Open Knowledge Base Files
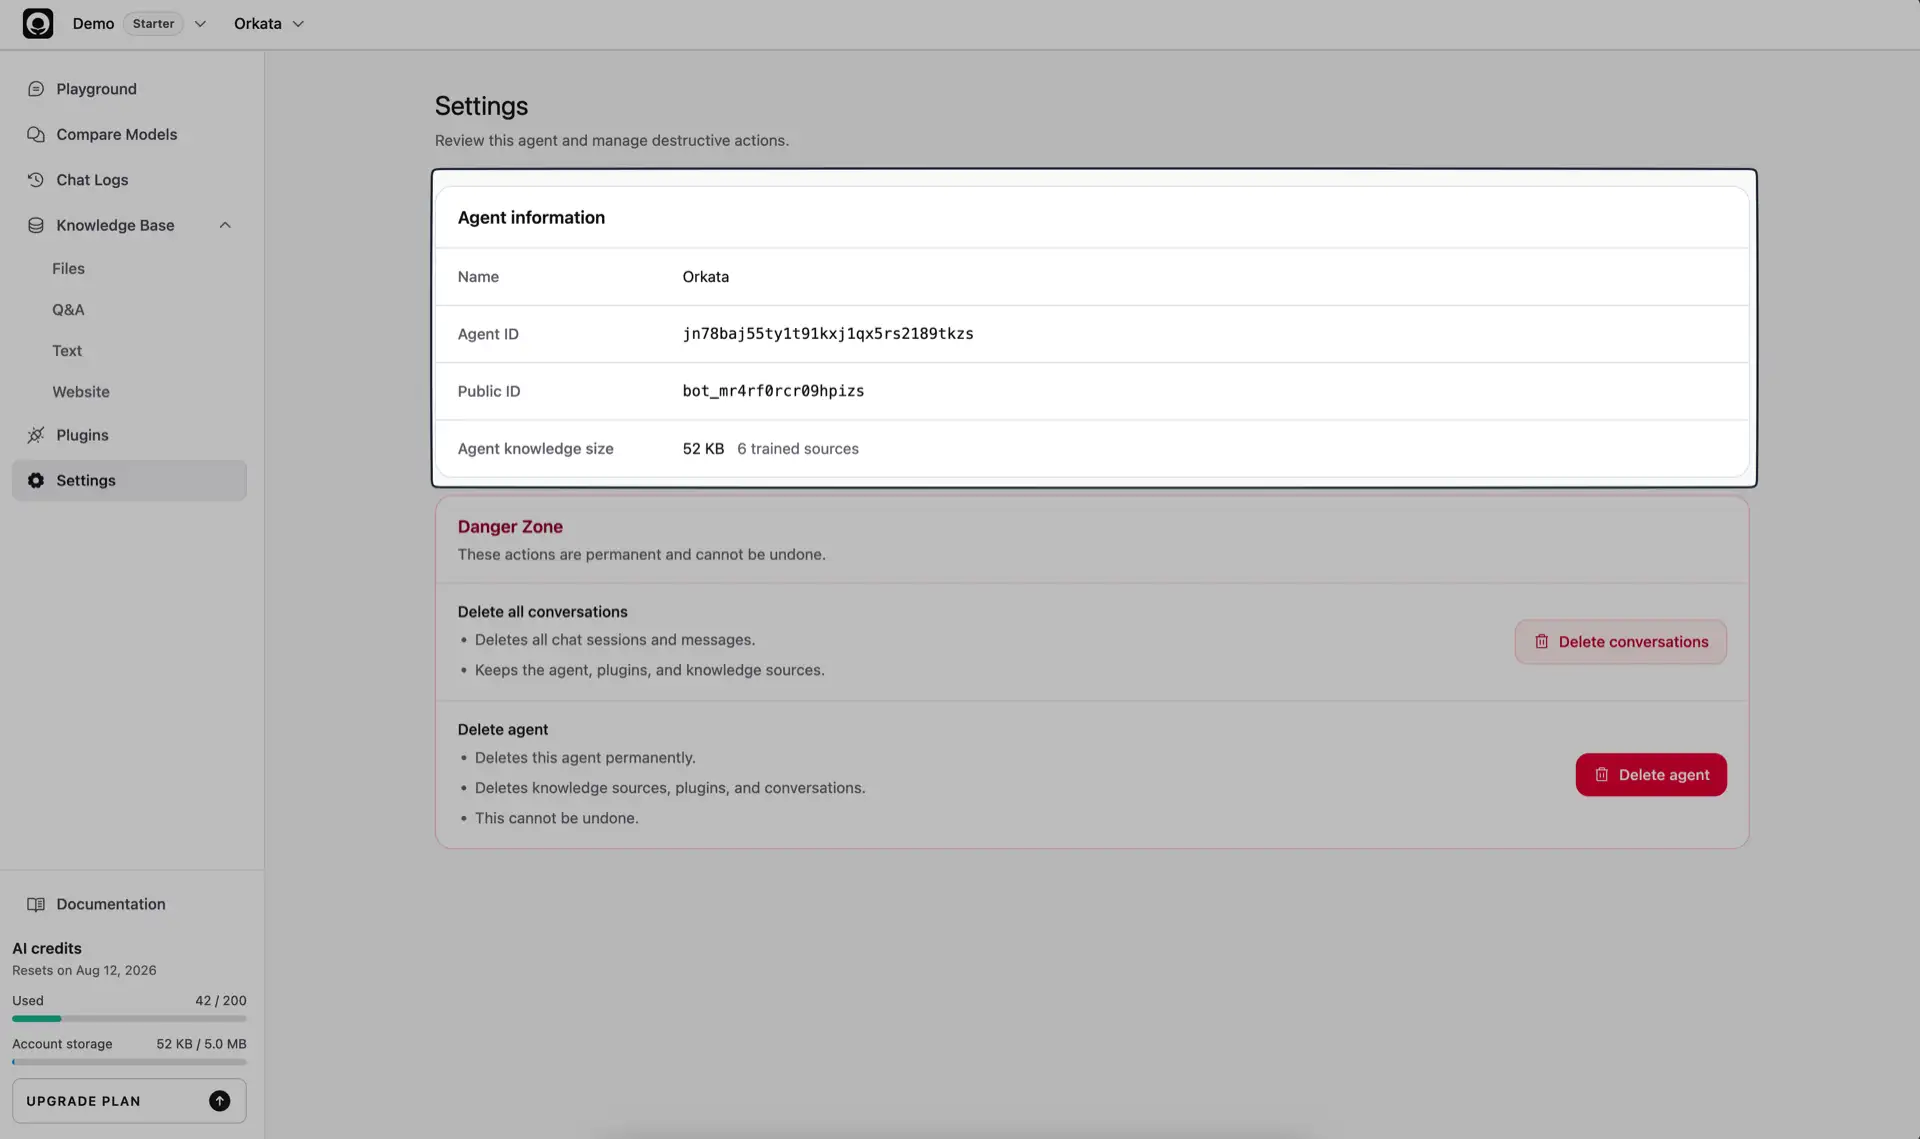This screenshot has width=1920, height=1139. click(68, 268)
